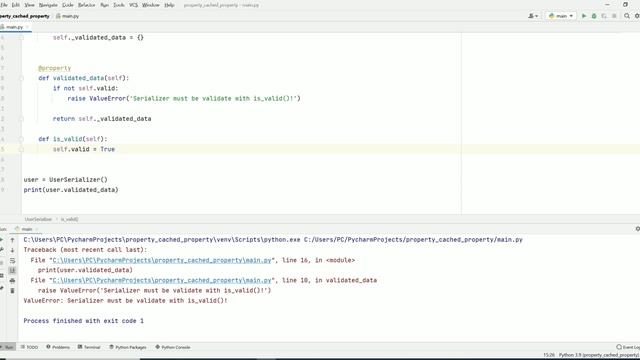This screenshot has width=640, height=360.
Task: Open the Window menu
Action: click(x=151, y=5)
